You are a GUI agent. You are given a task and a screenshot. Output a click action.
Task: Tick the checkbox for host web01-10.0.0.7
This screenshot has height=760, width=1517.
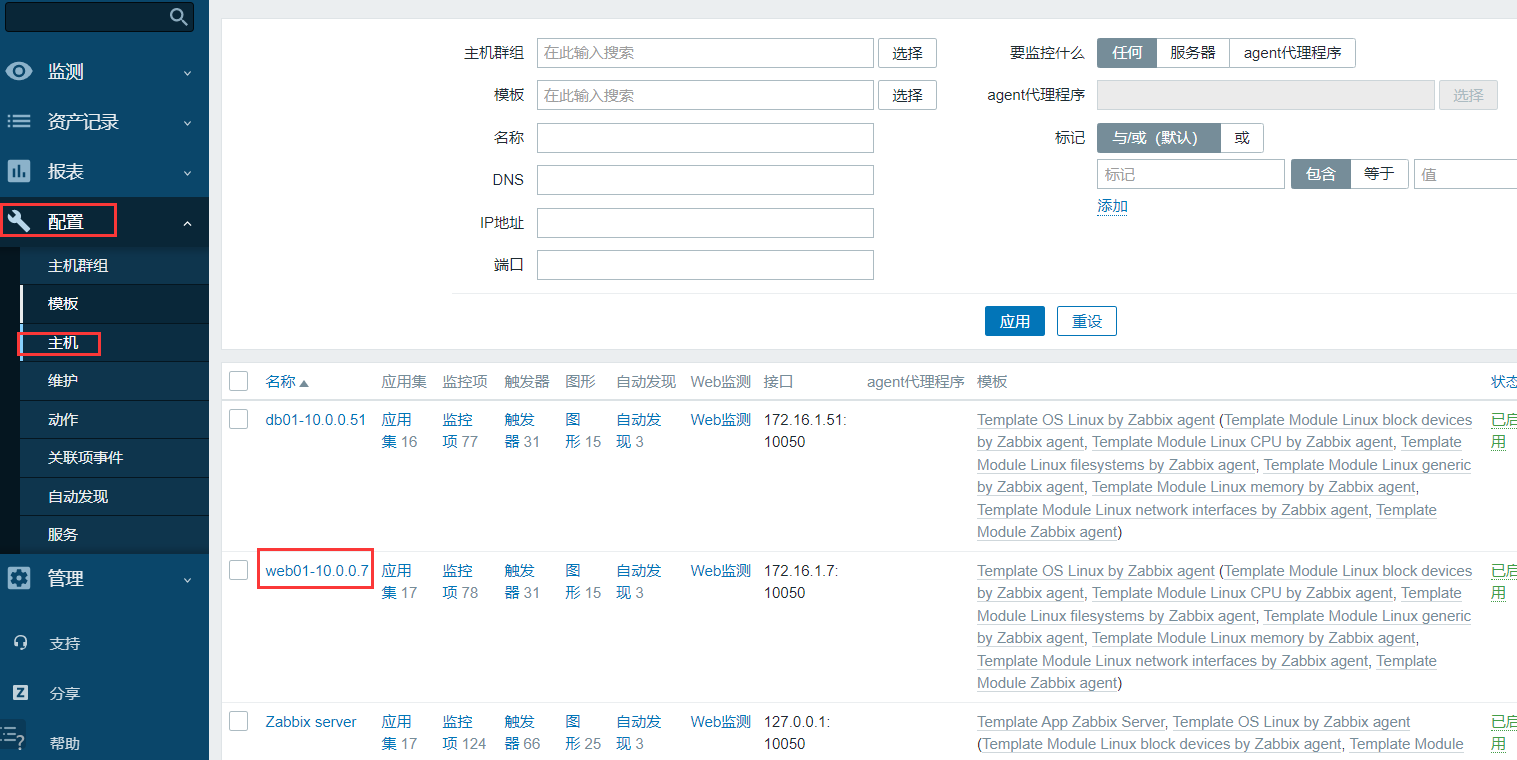click(x=238, y=570)
